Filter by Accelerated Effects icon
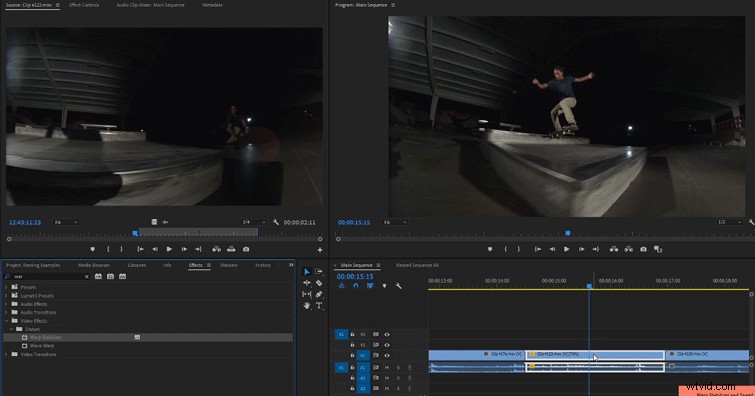755x396 pixels. click(98, 277)
